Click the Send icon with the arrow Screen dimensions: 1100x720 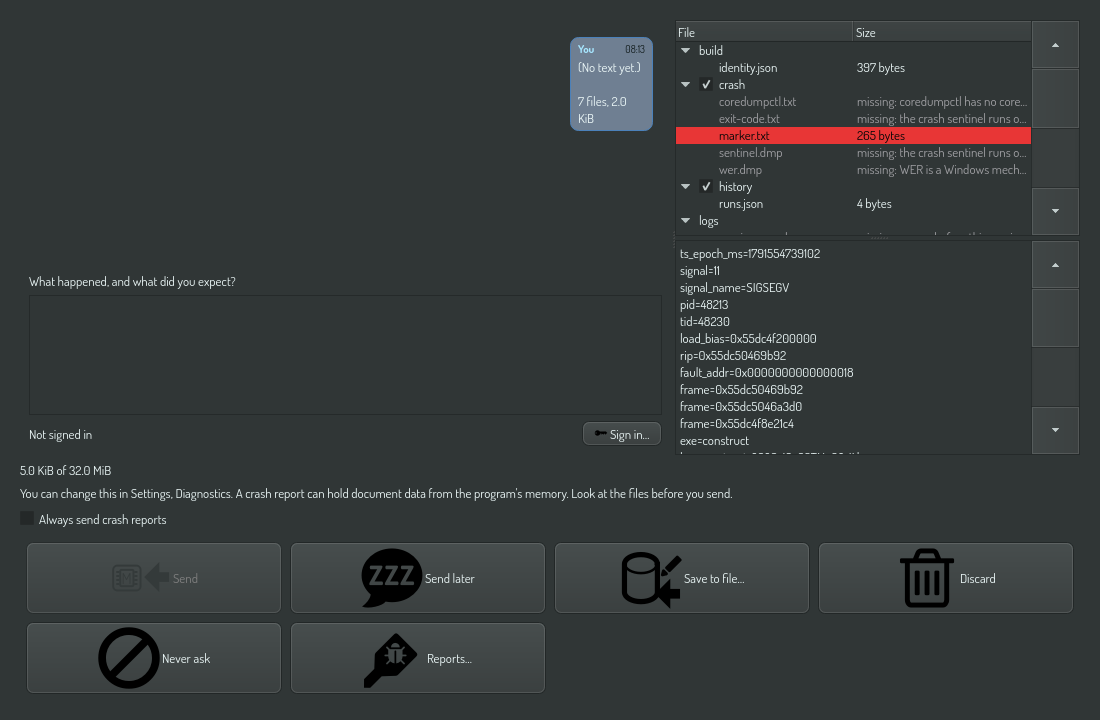click(x=141, y=578)
